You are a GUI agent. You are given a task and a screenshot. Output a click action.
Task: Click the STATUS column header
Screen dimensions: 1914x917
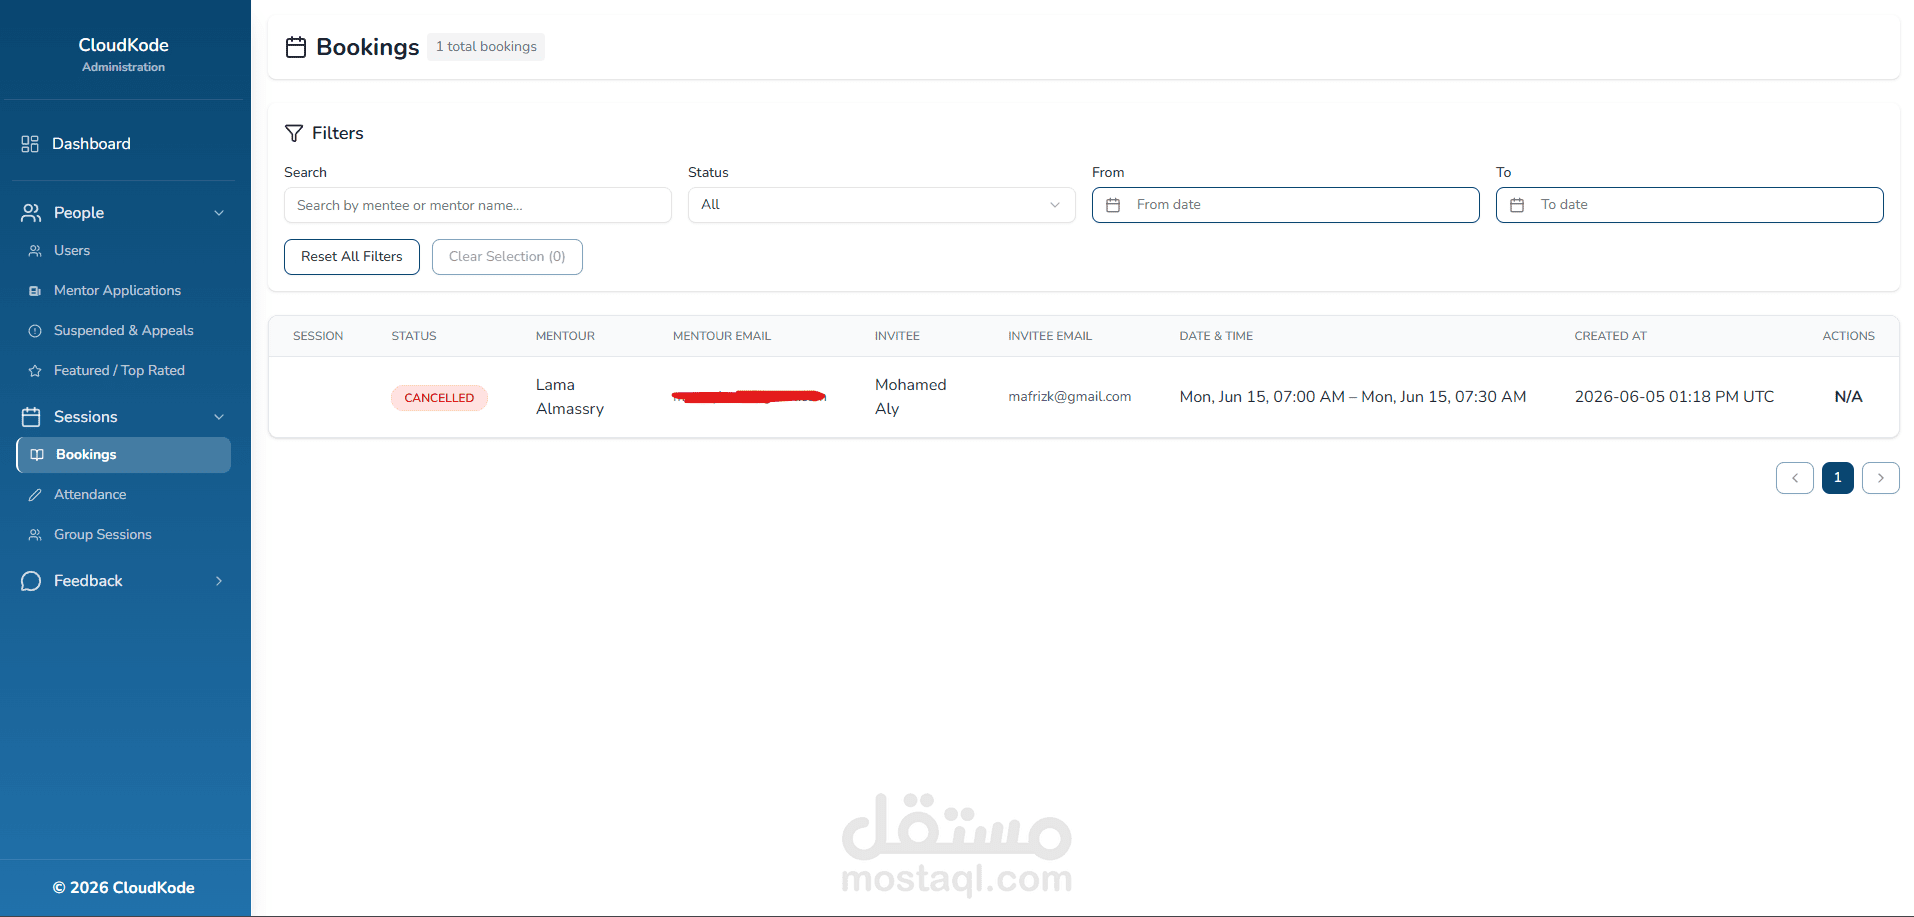click(x=414, y=336)
